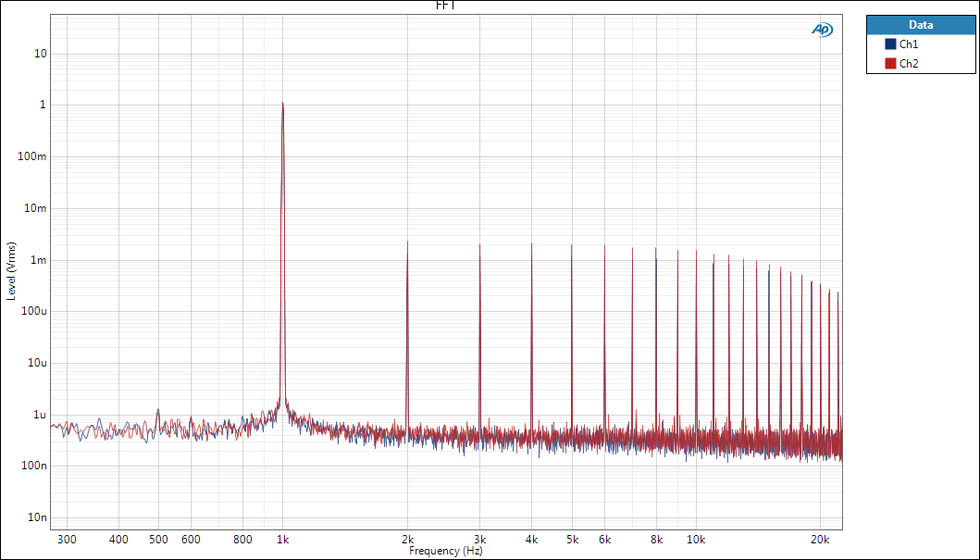Select the Ch1 label in the legend
The height and width of the screenshot is (560, 980).
coord(909,45)
